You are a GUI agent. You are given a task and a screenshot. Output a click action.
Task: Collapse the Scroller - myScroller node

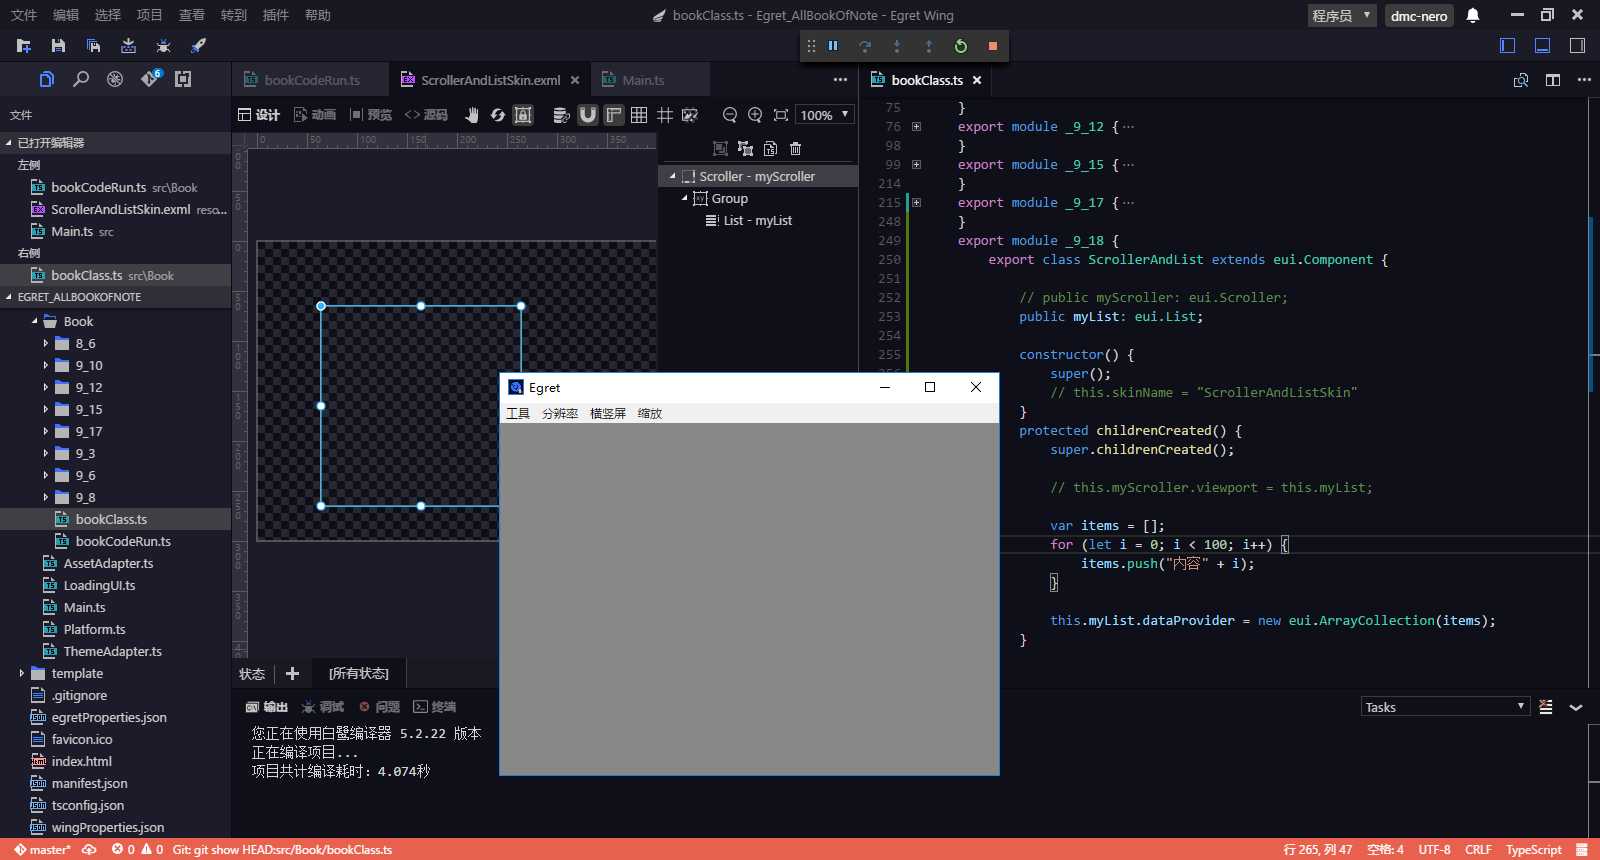672,176
